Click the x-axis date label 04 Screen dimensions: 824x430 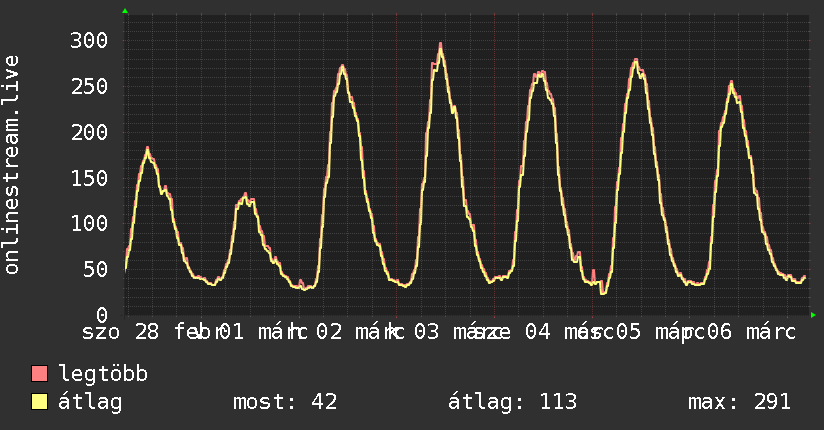538,332
